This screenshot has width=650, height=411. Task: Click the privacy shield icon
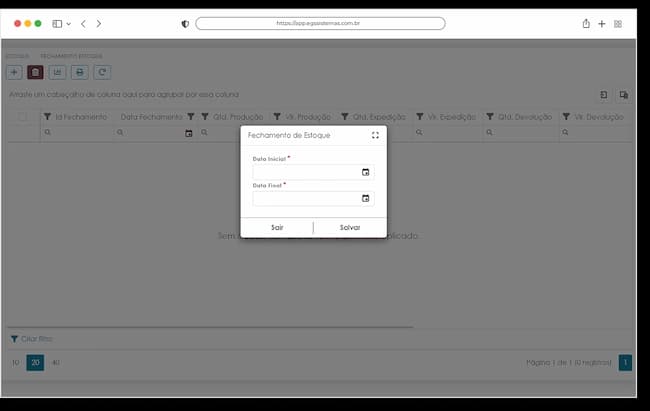(x=185, y=24)
